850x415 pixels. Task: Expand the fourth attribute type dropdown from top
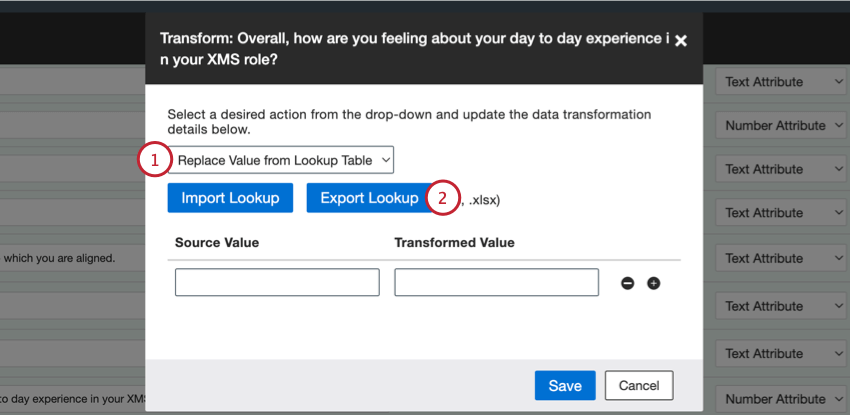(782, 212)
